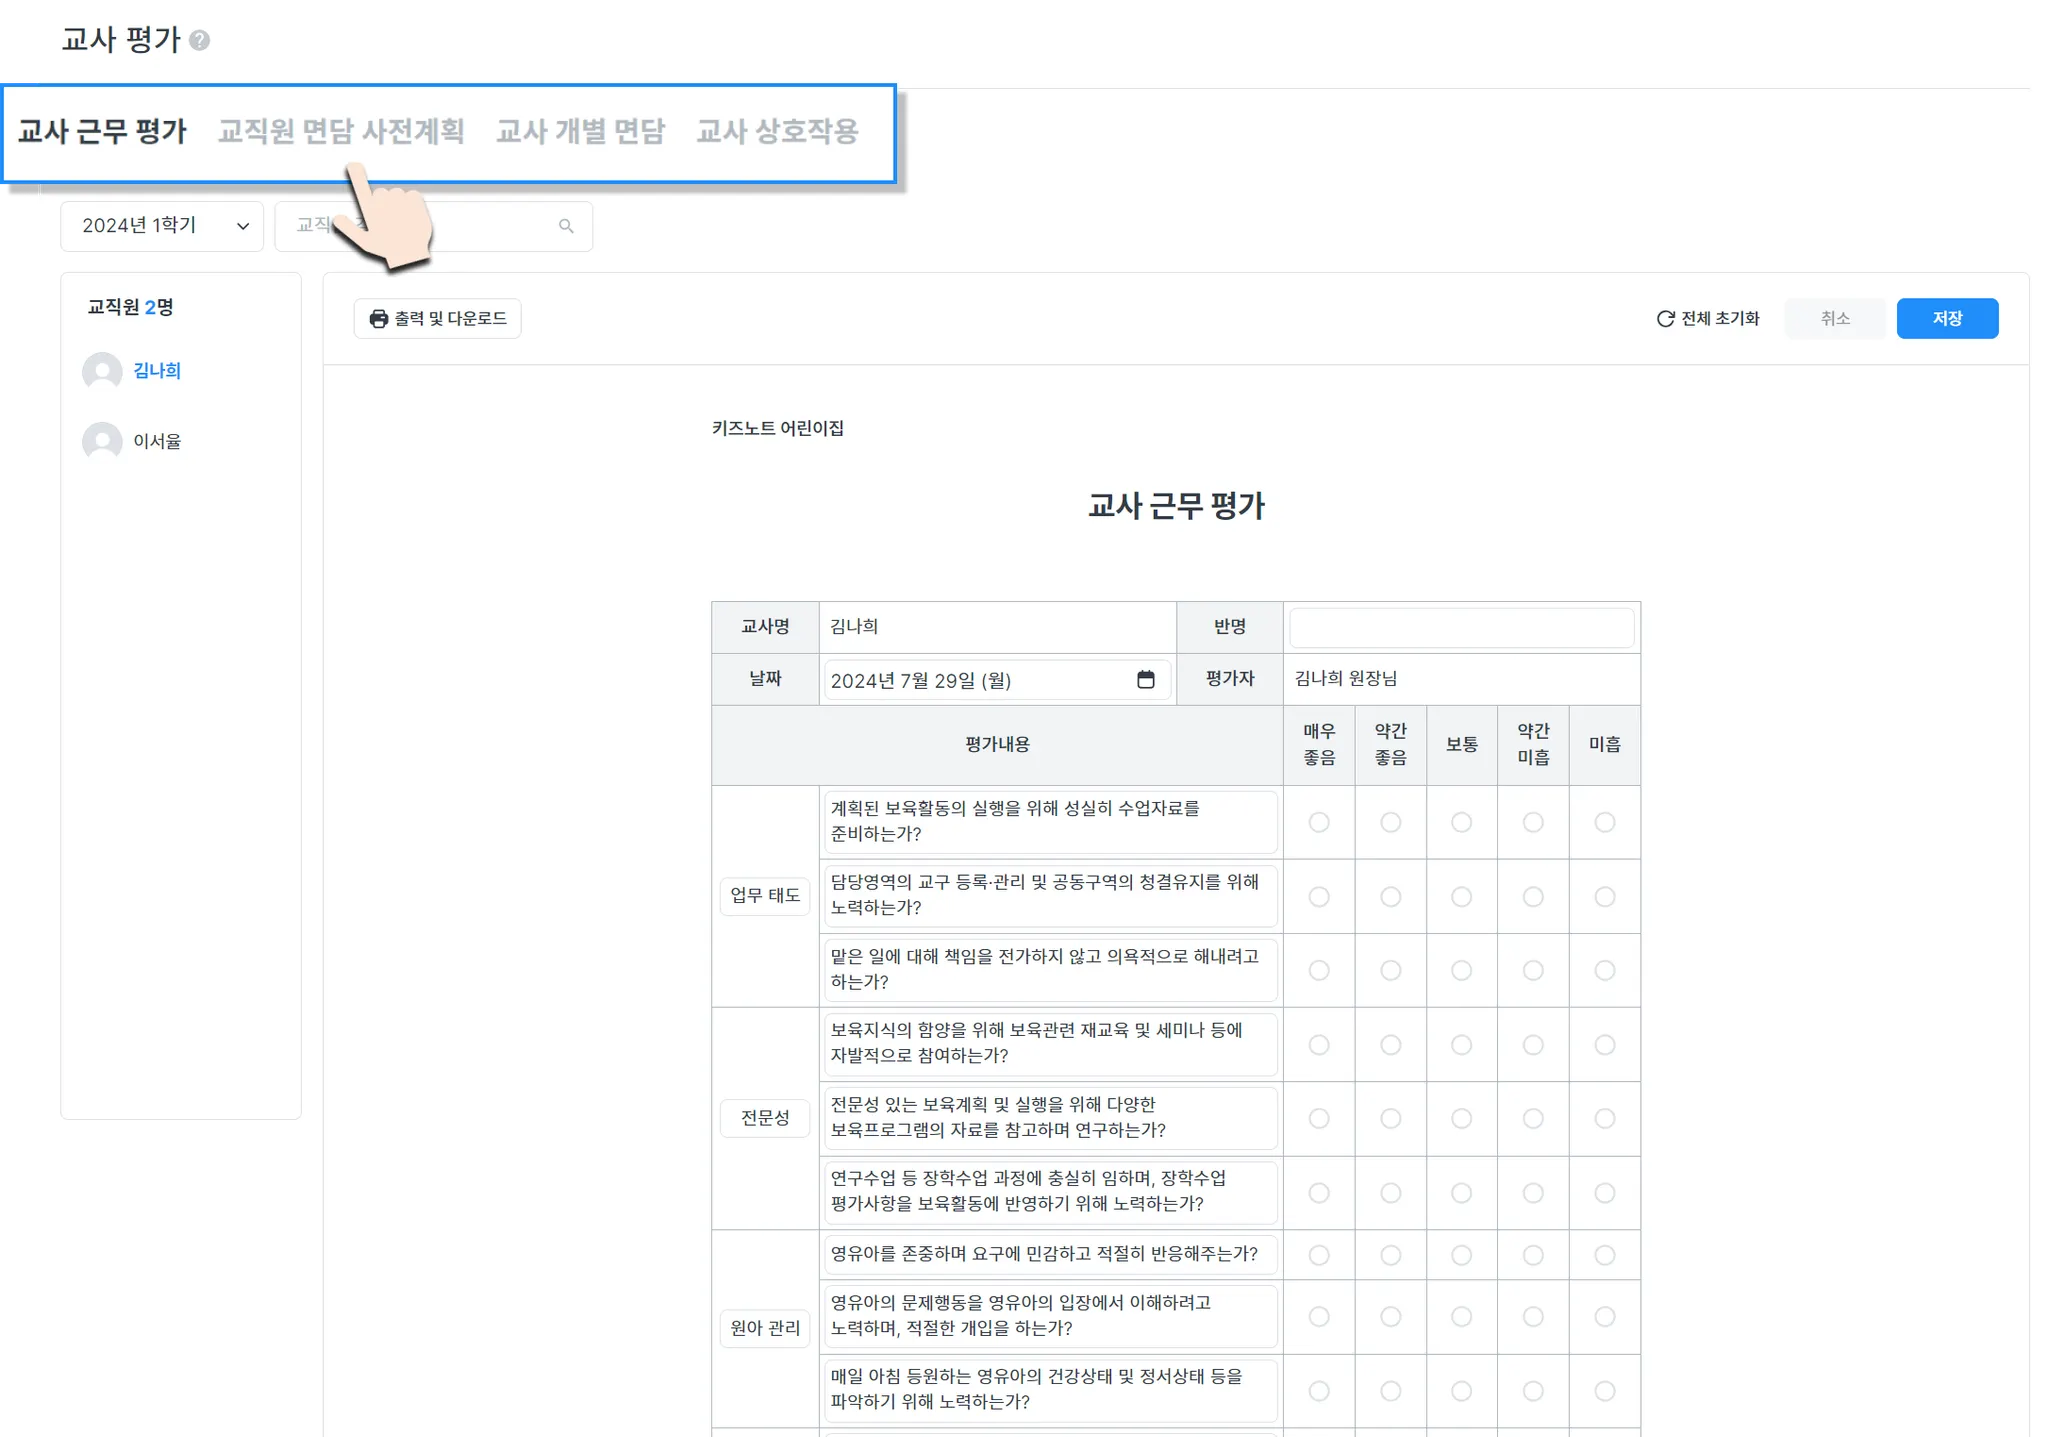This screenshot has height=1437, width=2048.
Task: Select 약간 좋음 for 영유아를 존중하며 question
Action: click(1390, 1255)
